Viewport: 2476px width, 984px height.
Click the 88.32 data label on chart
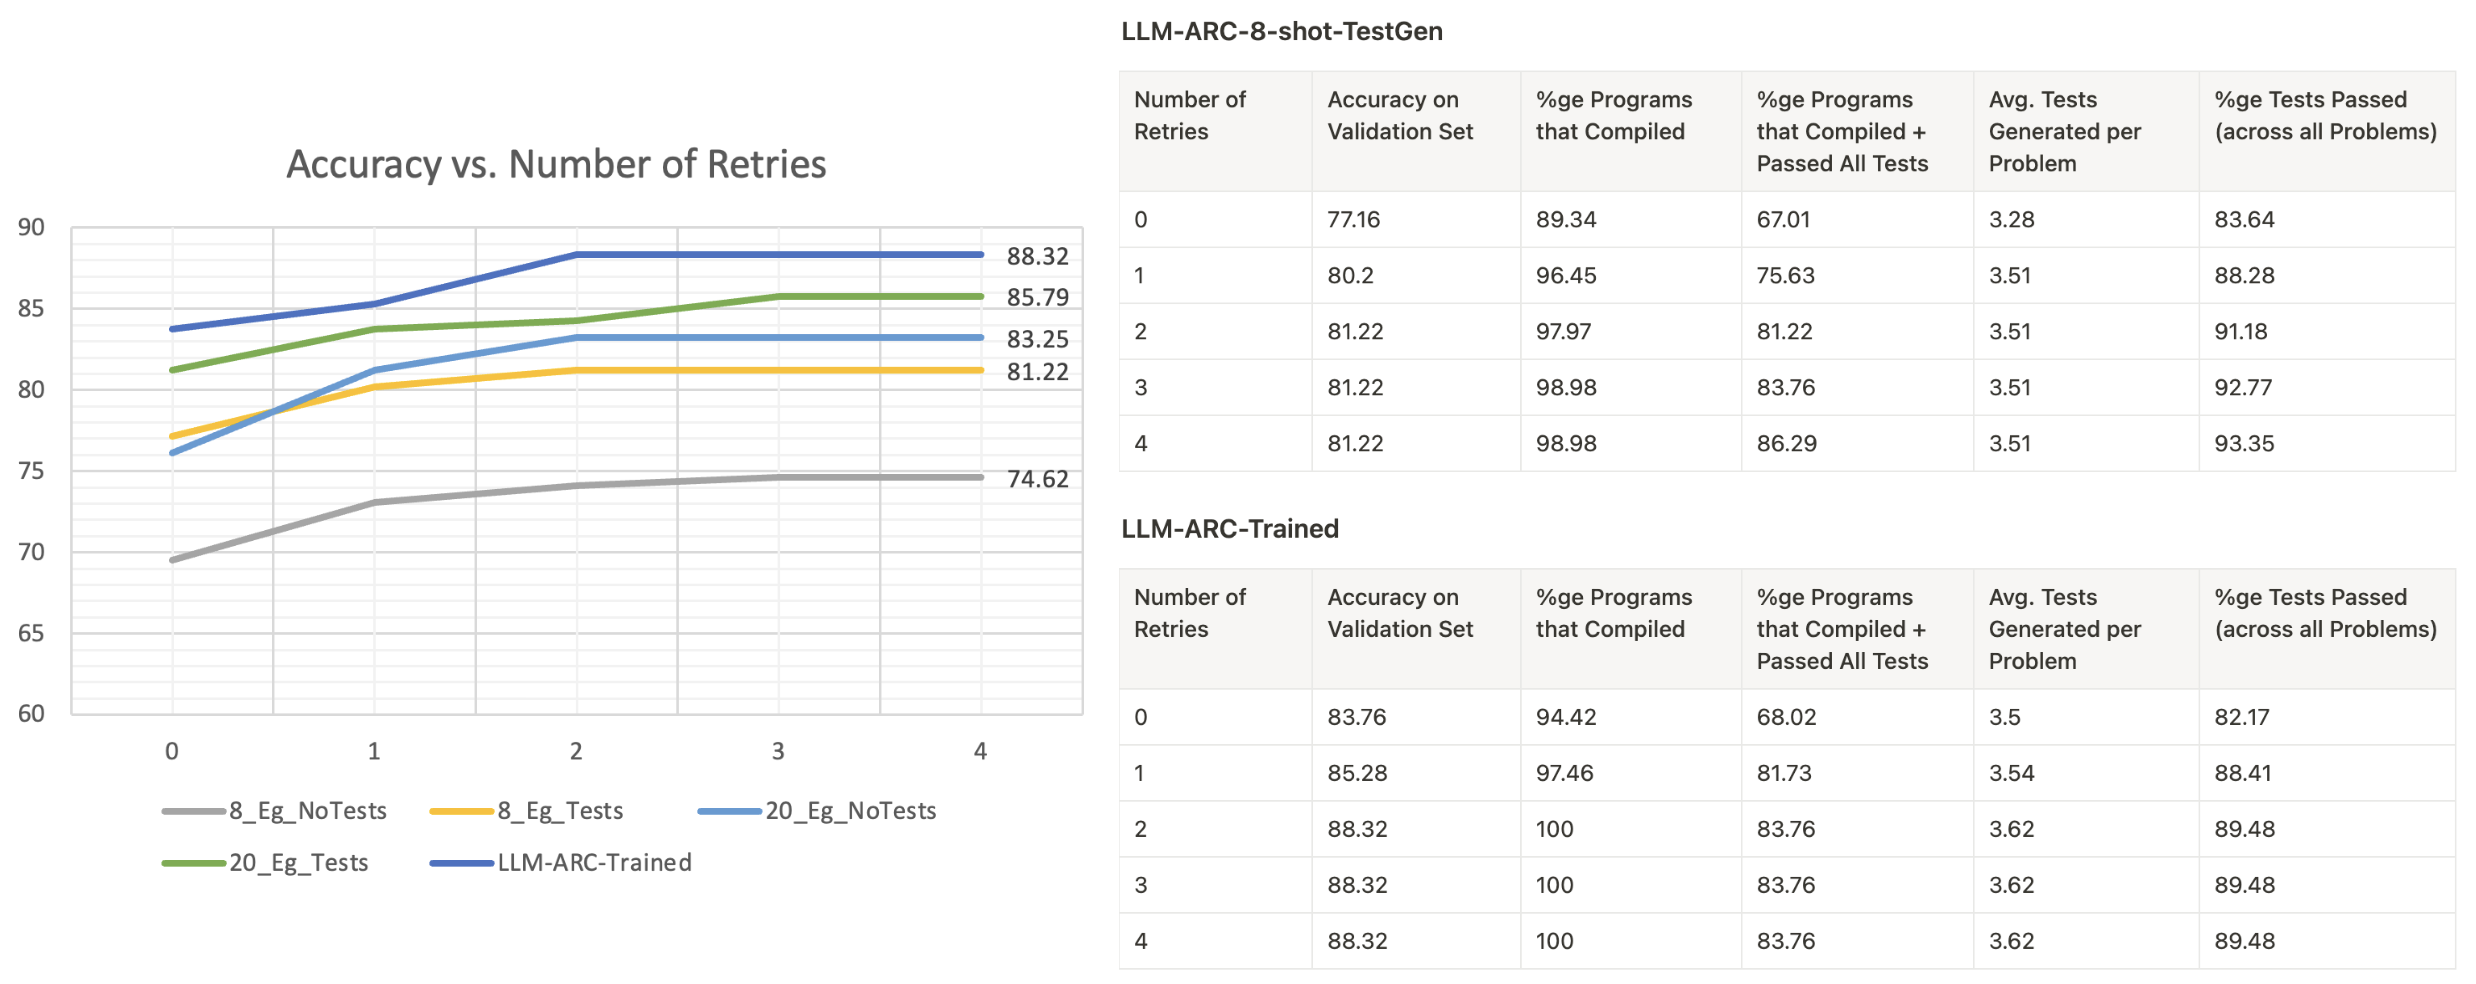point(1037,257)
